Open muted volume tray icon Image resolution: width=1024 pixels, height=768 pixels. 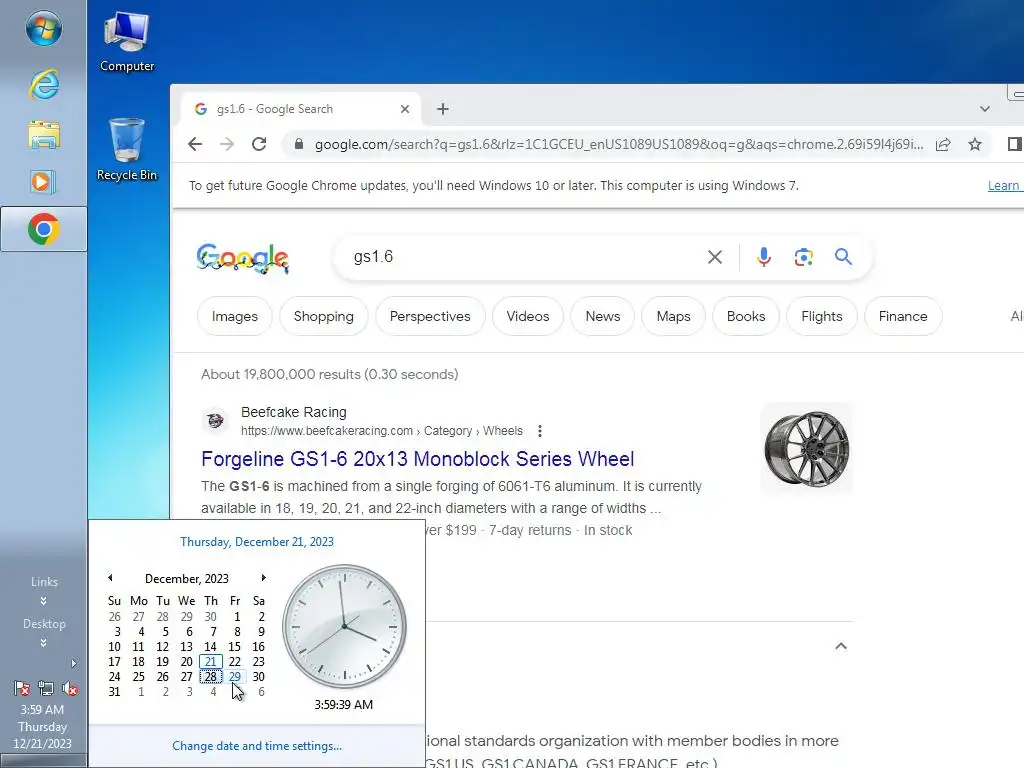pyautogui.click(x=70, y=688)
